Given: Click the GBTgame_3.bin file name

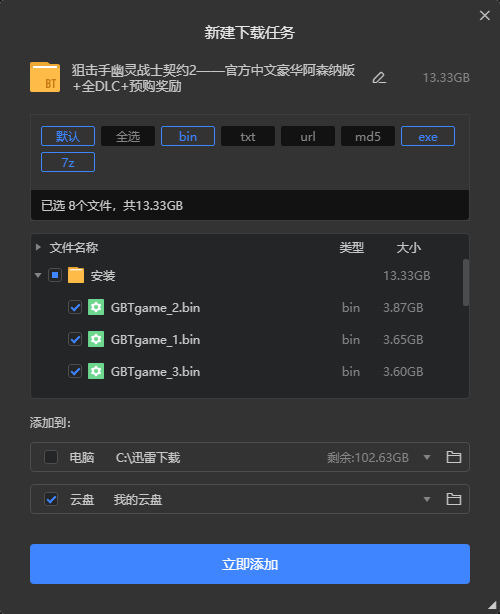Looking at the screenshot, I should tap(155, 372).
